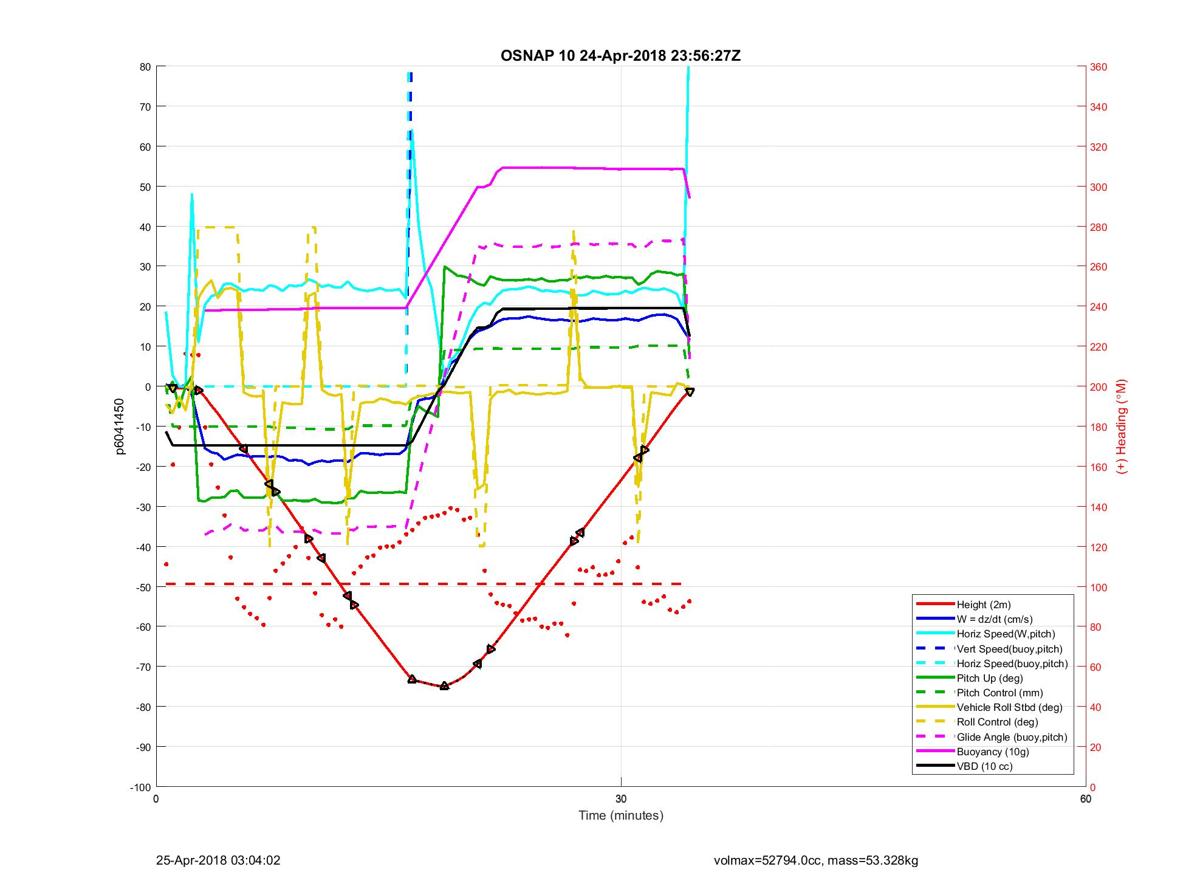This screenshot has height=885, width=1200.
Task: Select the "Vehicle Roll Stbd (deg)" legend entry
Action: (x=1010, y=707)
